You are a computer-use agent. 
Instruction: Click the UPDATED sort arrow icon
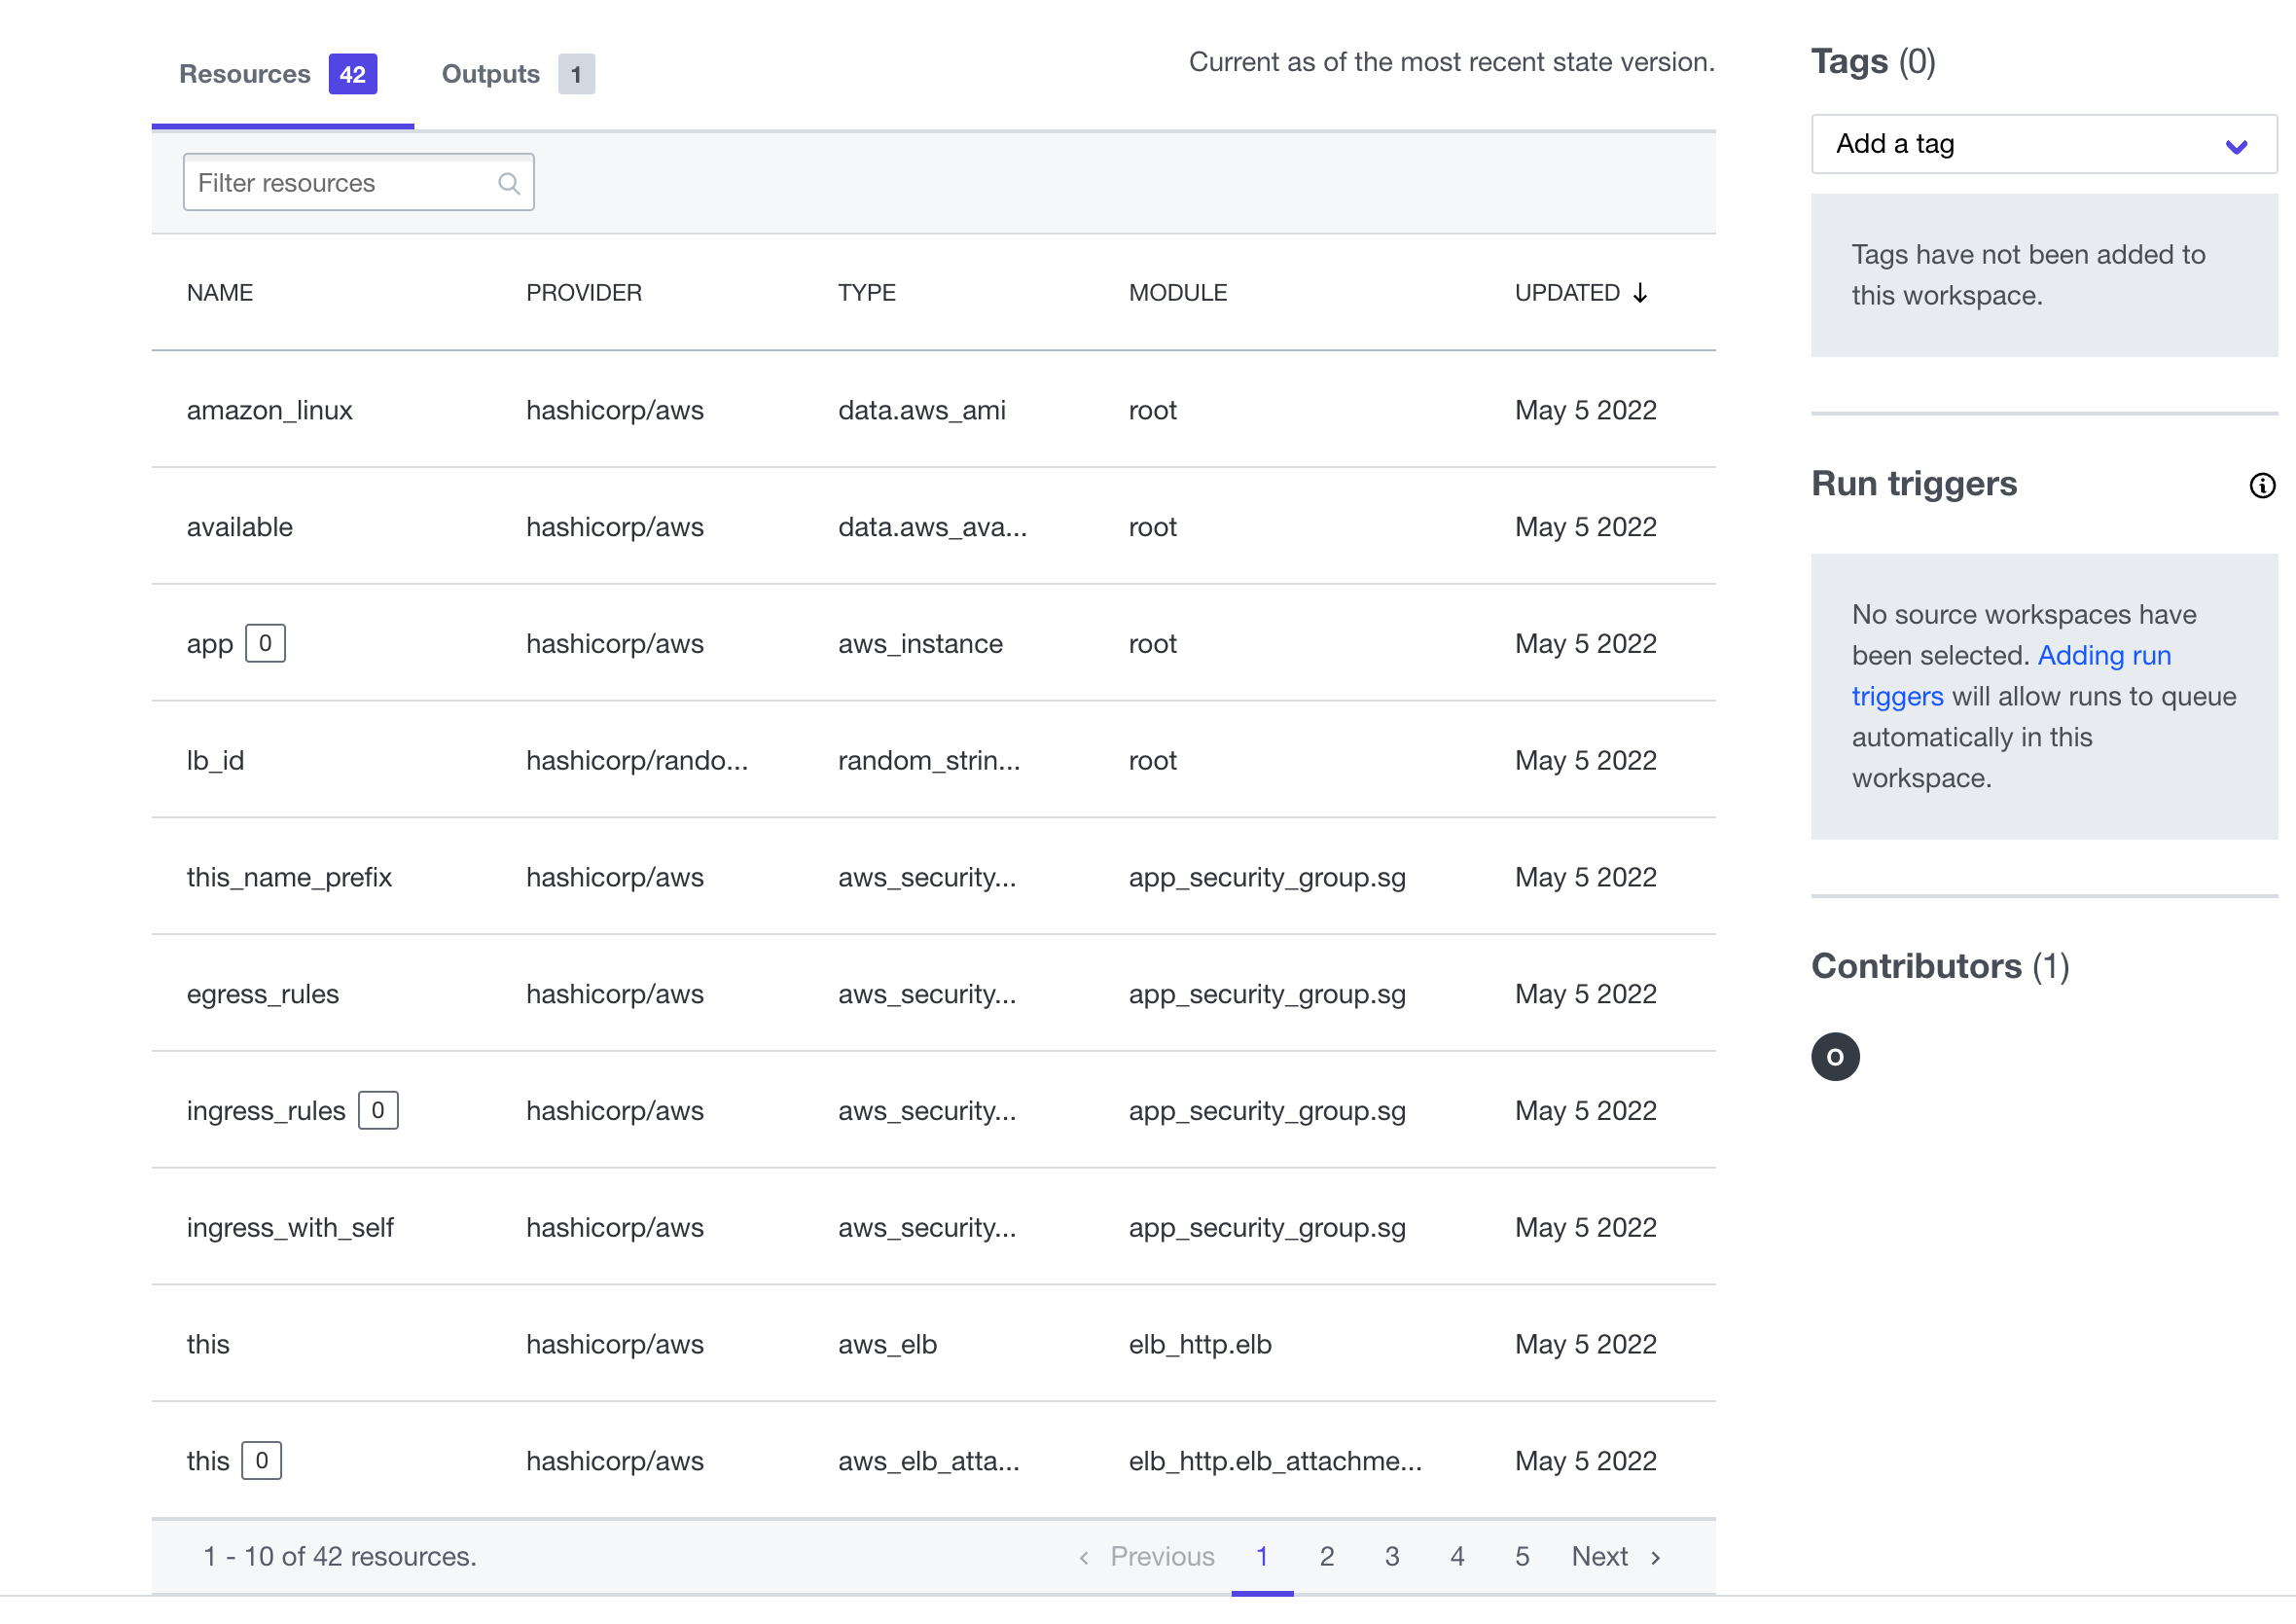pyautogui.click(x=1640, y=293)
